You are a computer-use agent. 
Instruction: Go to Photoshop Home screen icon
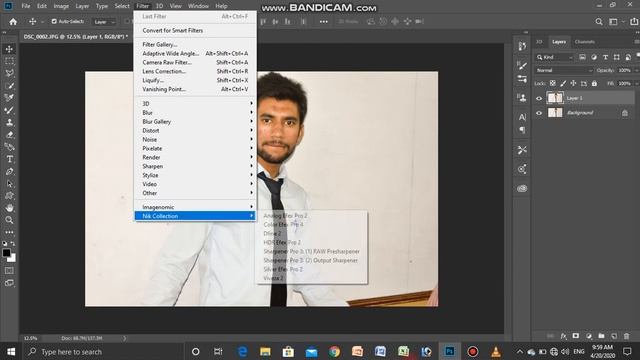[x=13, y=22]
